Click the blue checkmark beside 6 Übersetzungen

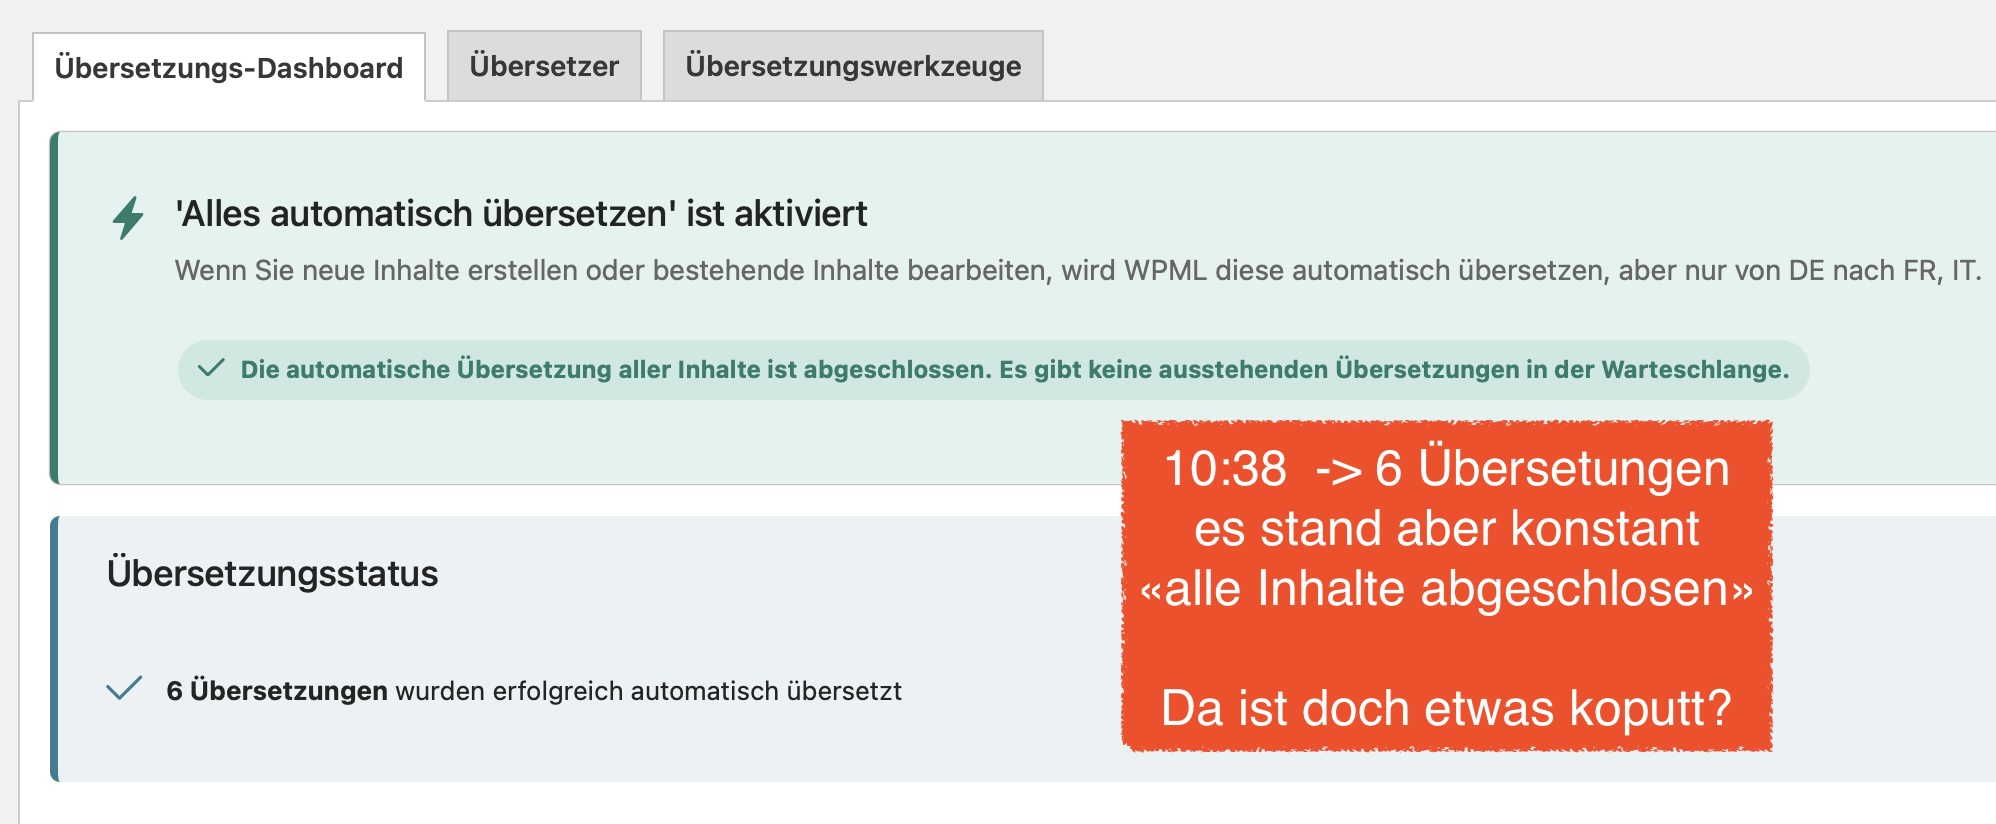pos(124,690)
